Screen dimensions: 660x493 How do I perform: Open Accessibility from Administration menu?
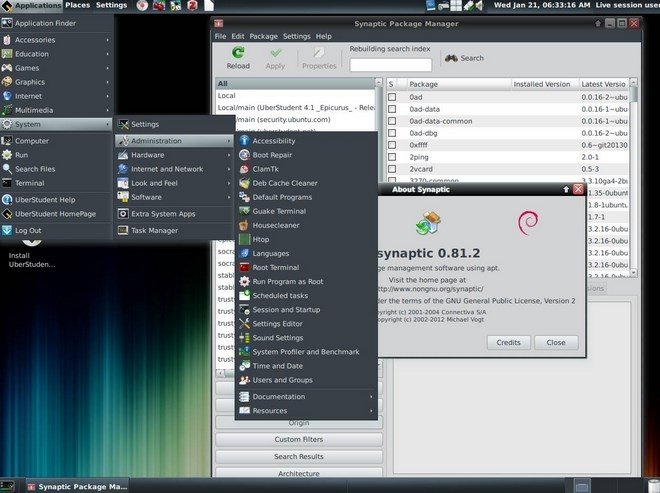coord(306,141)
